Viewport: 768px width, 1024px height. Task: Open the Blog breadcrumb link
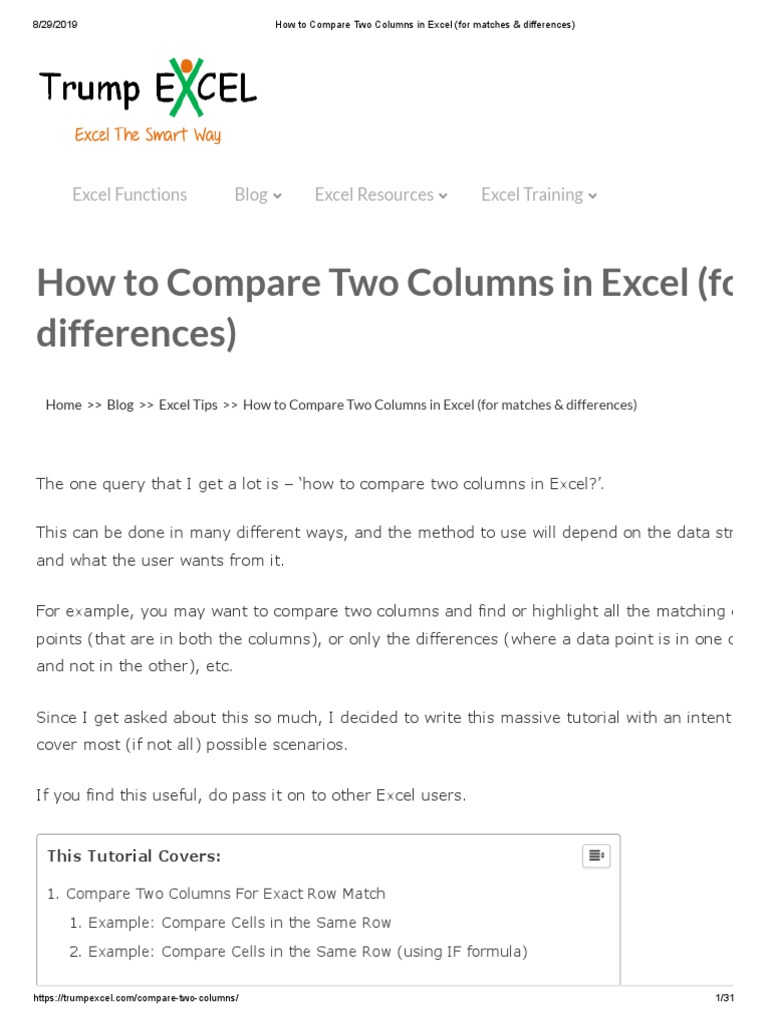pos(120,405)
